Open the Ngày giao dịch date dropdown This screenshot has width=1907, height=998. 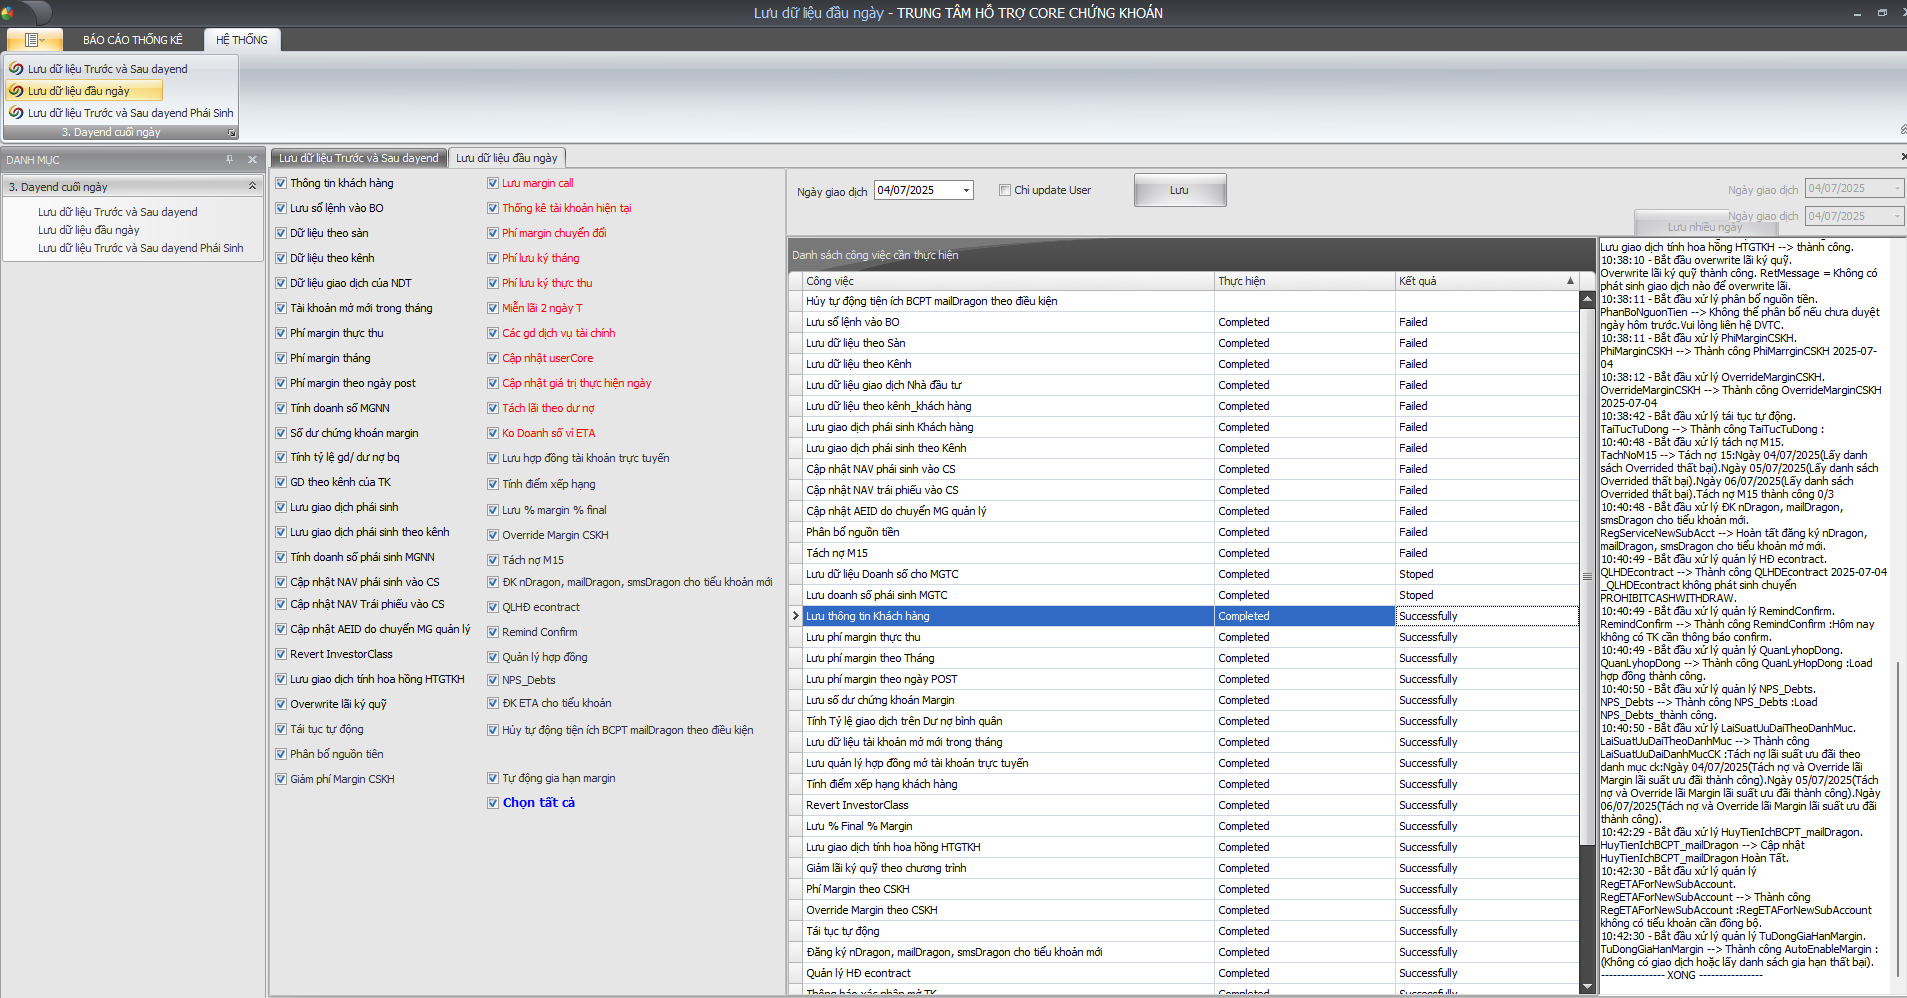966,190
